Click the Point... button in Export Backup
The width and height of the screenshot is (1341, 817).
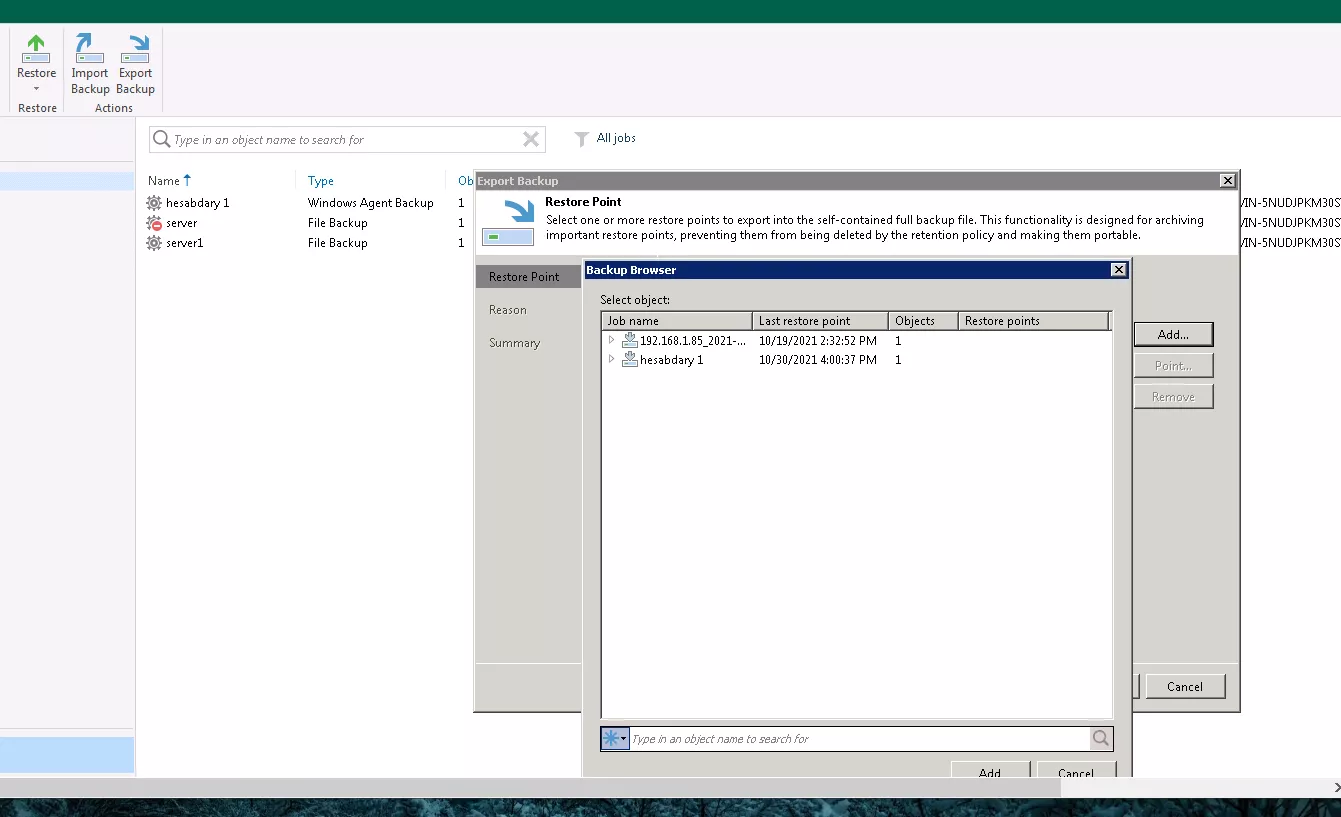point(1173,365)
